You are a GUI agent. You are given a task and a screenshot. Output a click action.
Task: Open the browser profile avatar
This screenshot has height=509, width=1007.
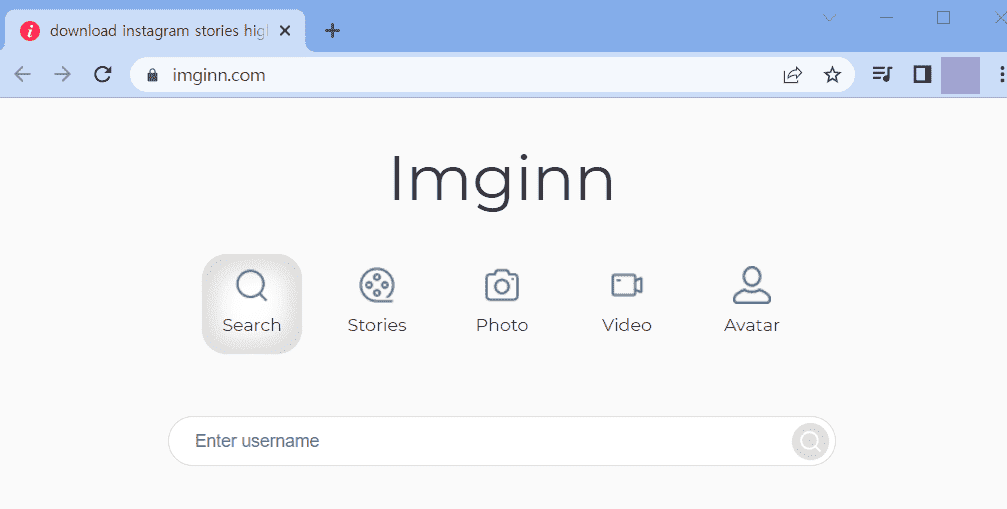[x=960, y=75]
